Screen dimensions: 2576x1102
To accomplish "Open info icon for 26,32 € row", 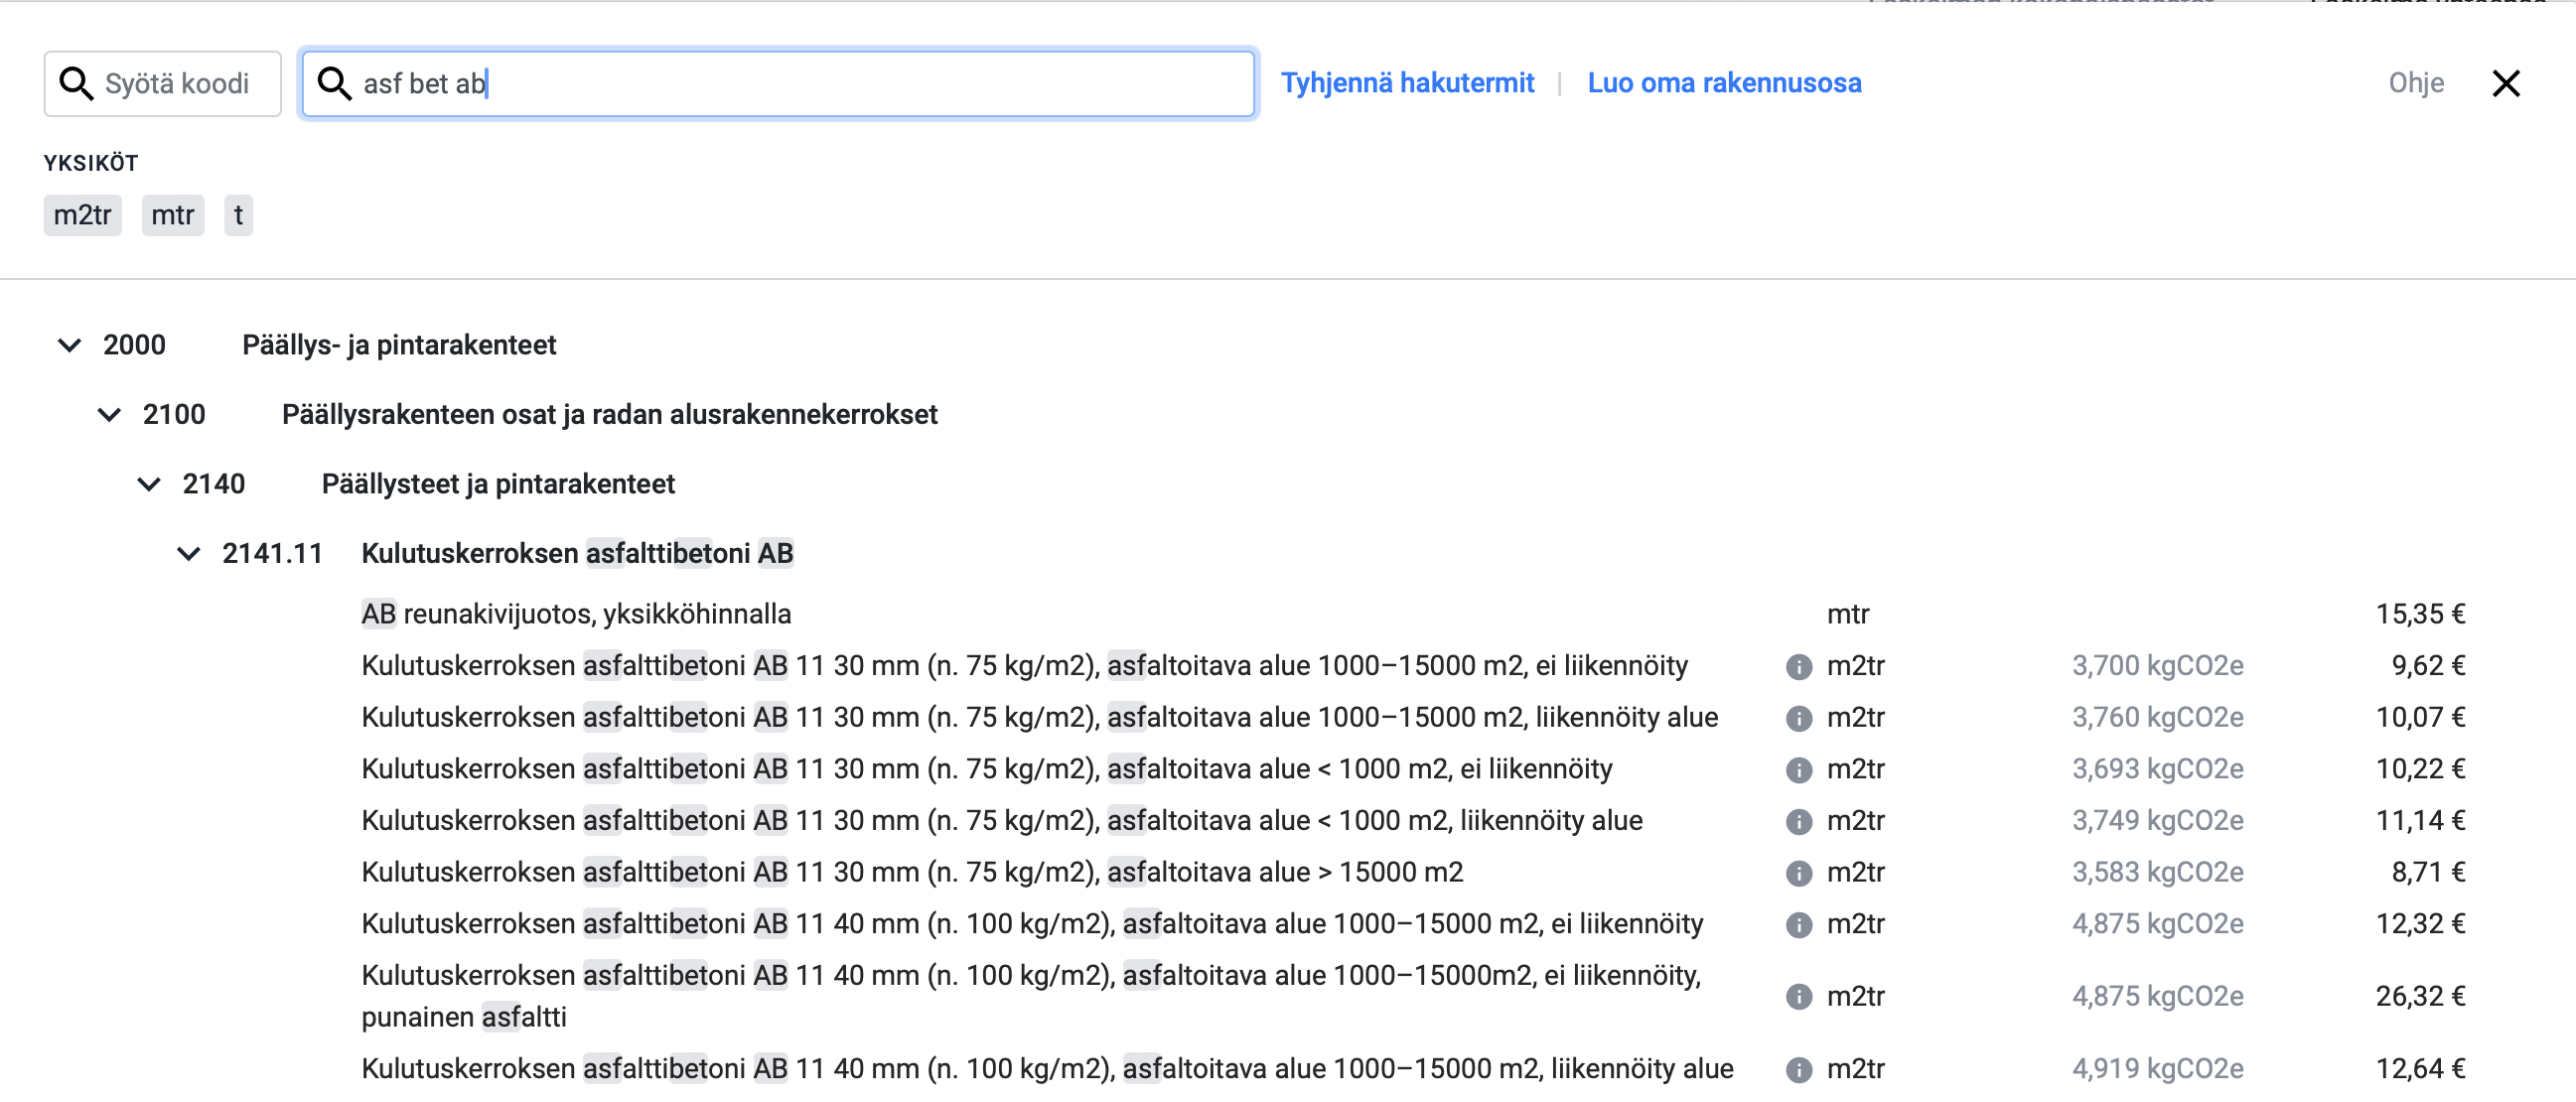I will coord(1798,997).
